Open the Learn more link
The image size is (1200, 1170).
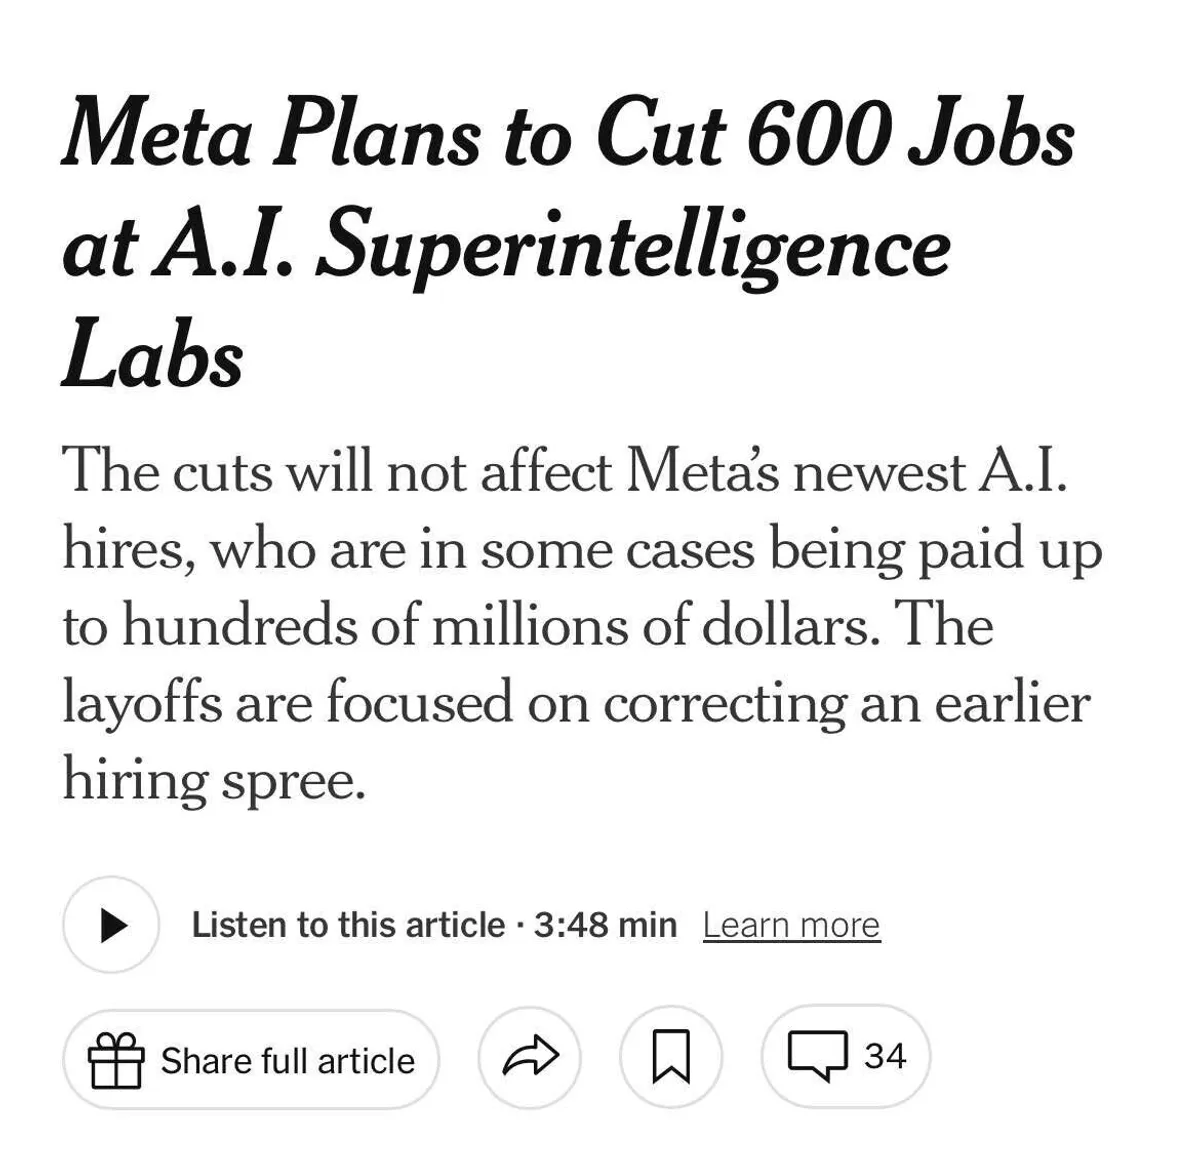(791, 925)
